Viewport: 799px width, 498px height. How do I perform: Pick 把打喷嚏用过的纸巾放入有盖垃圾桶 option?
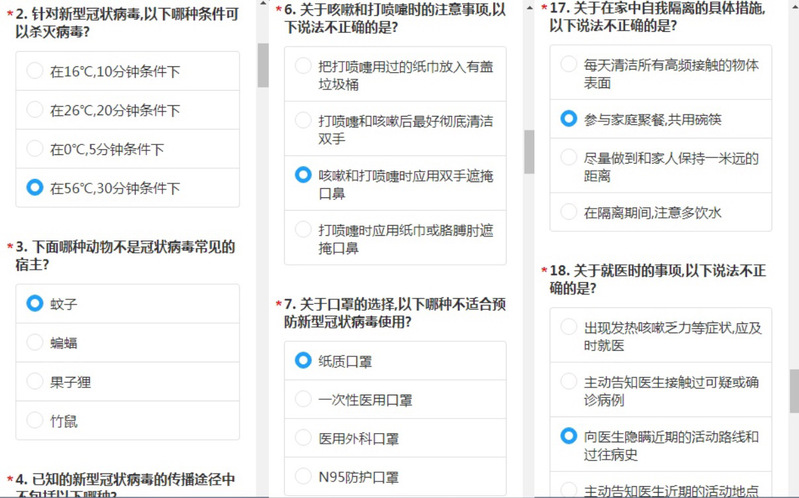[303, 65]
